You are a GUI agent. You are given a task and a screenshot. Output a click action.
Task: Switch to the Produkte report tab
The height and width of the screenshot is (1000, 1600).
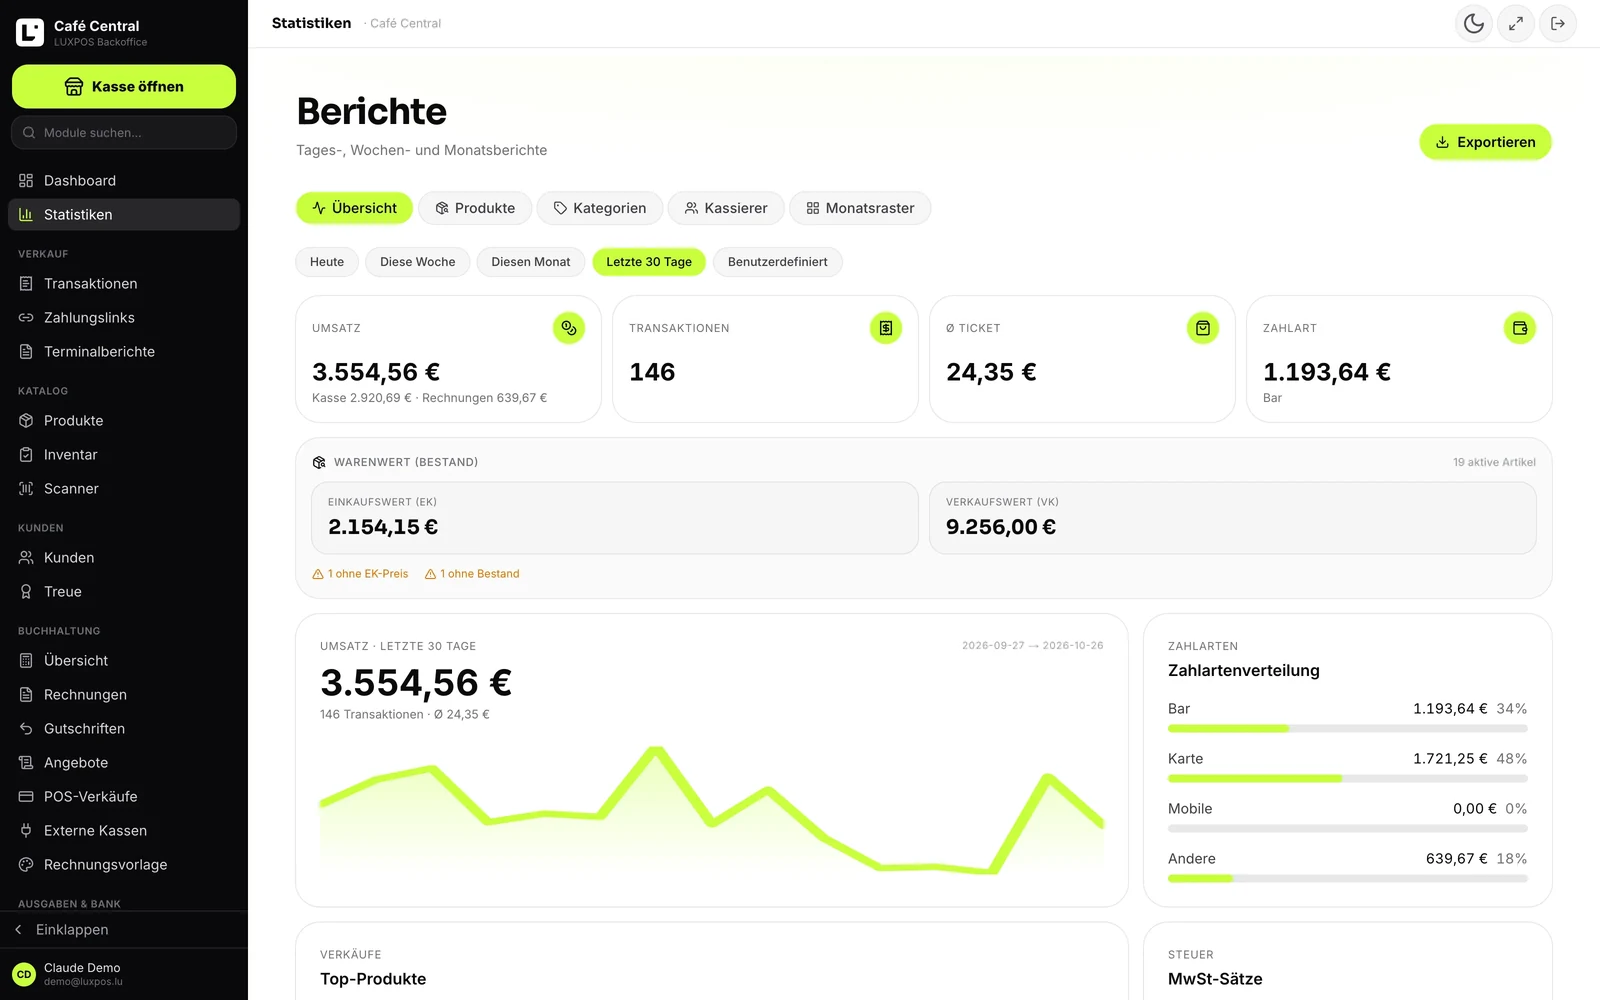[476, 208]
